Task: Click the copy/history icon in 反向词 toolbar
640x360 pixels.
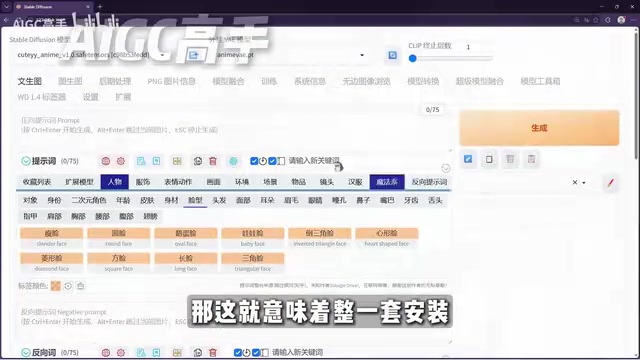Action: click(x=198, y=353)
